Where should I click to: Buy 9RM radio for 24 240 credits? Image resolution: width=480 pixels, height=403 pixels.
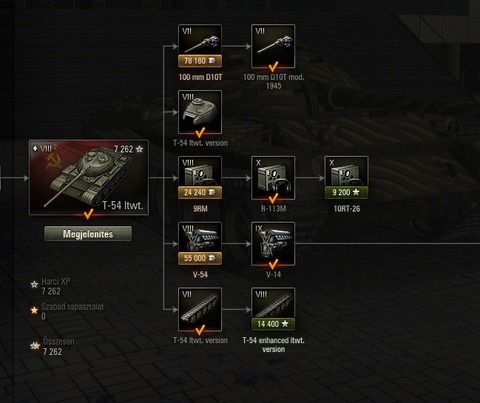click(x=200, y=192)
